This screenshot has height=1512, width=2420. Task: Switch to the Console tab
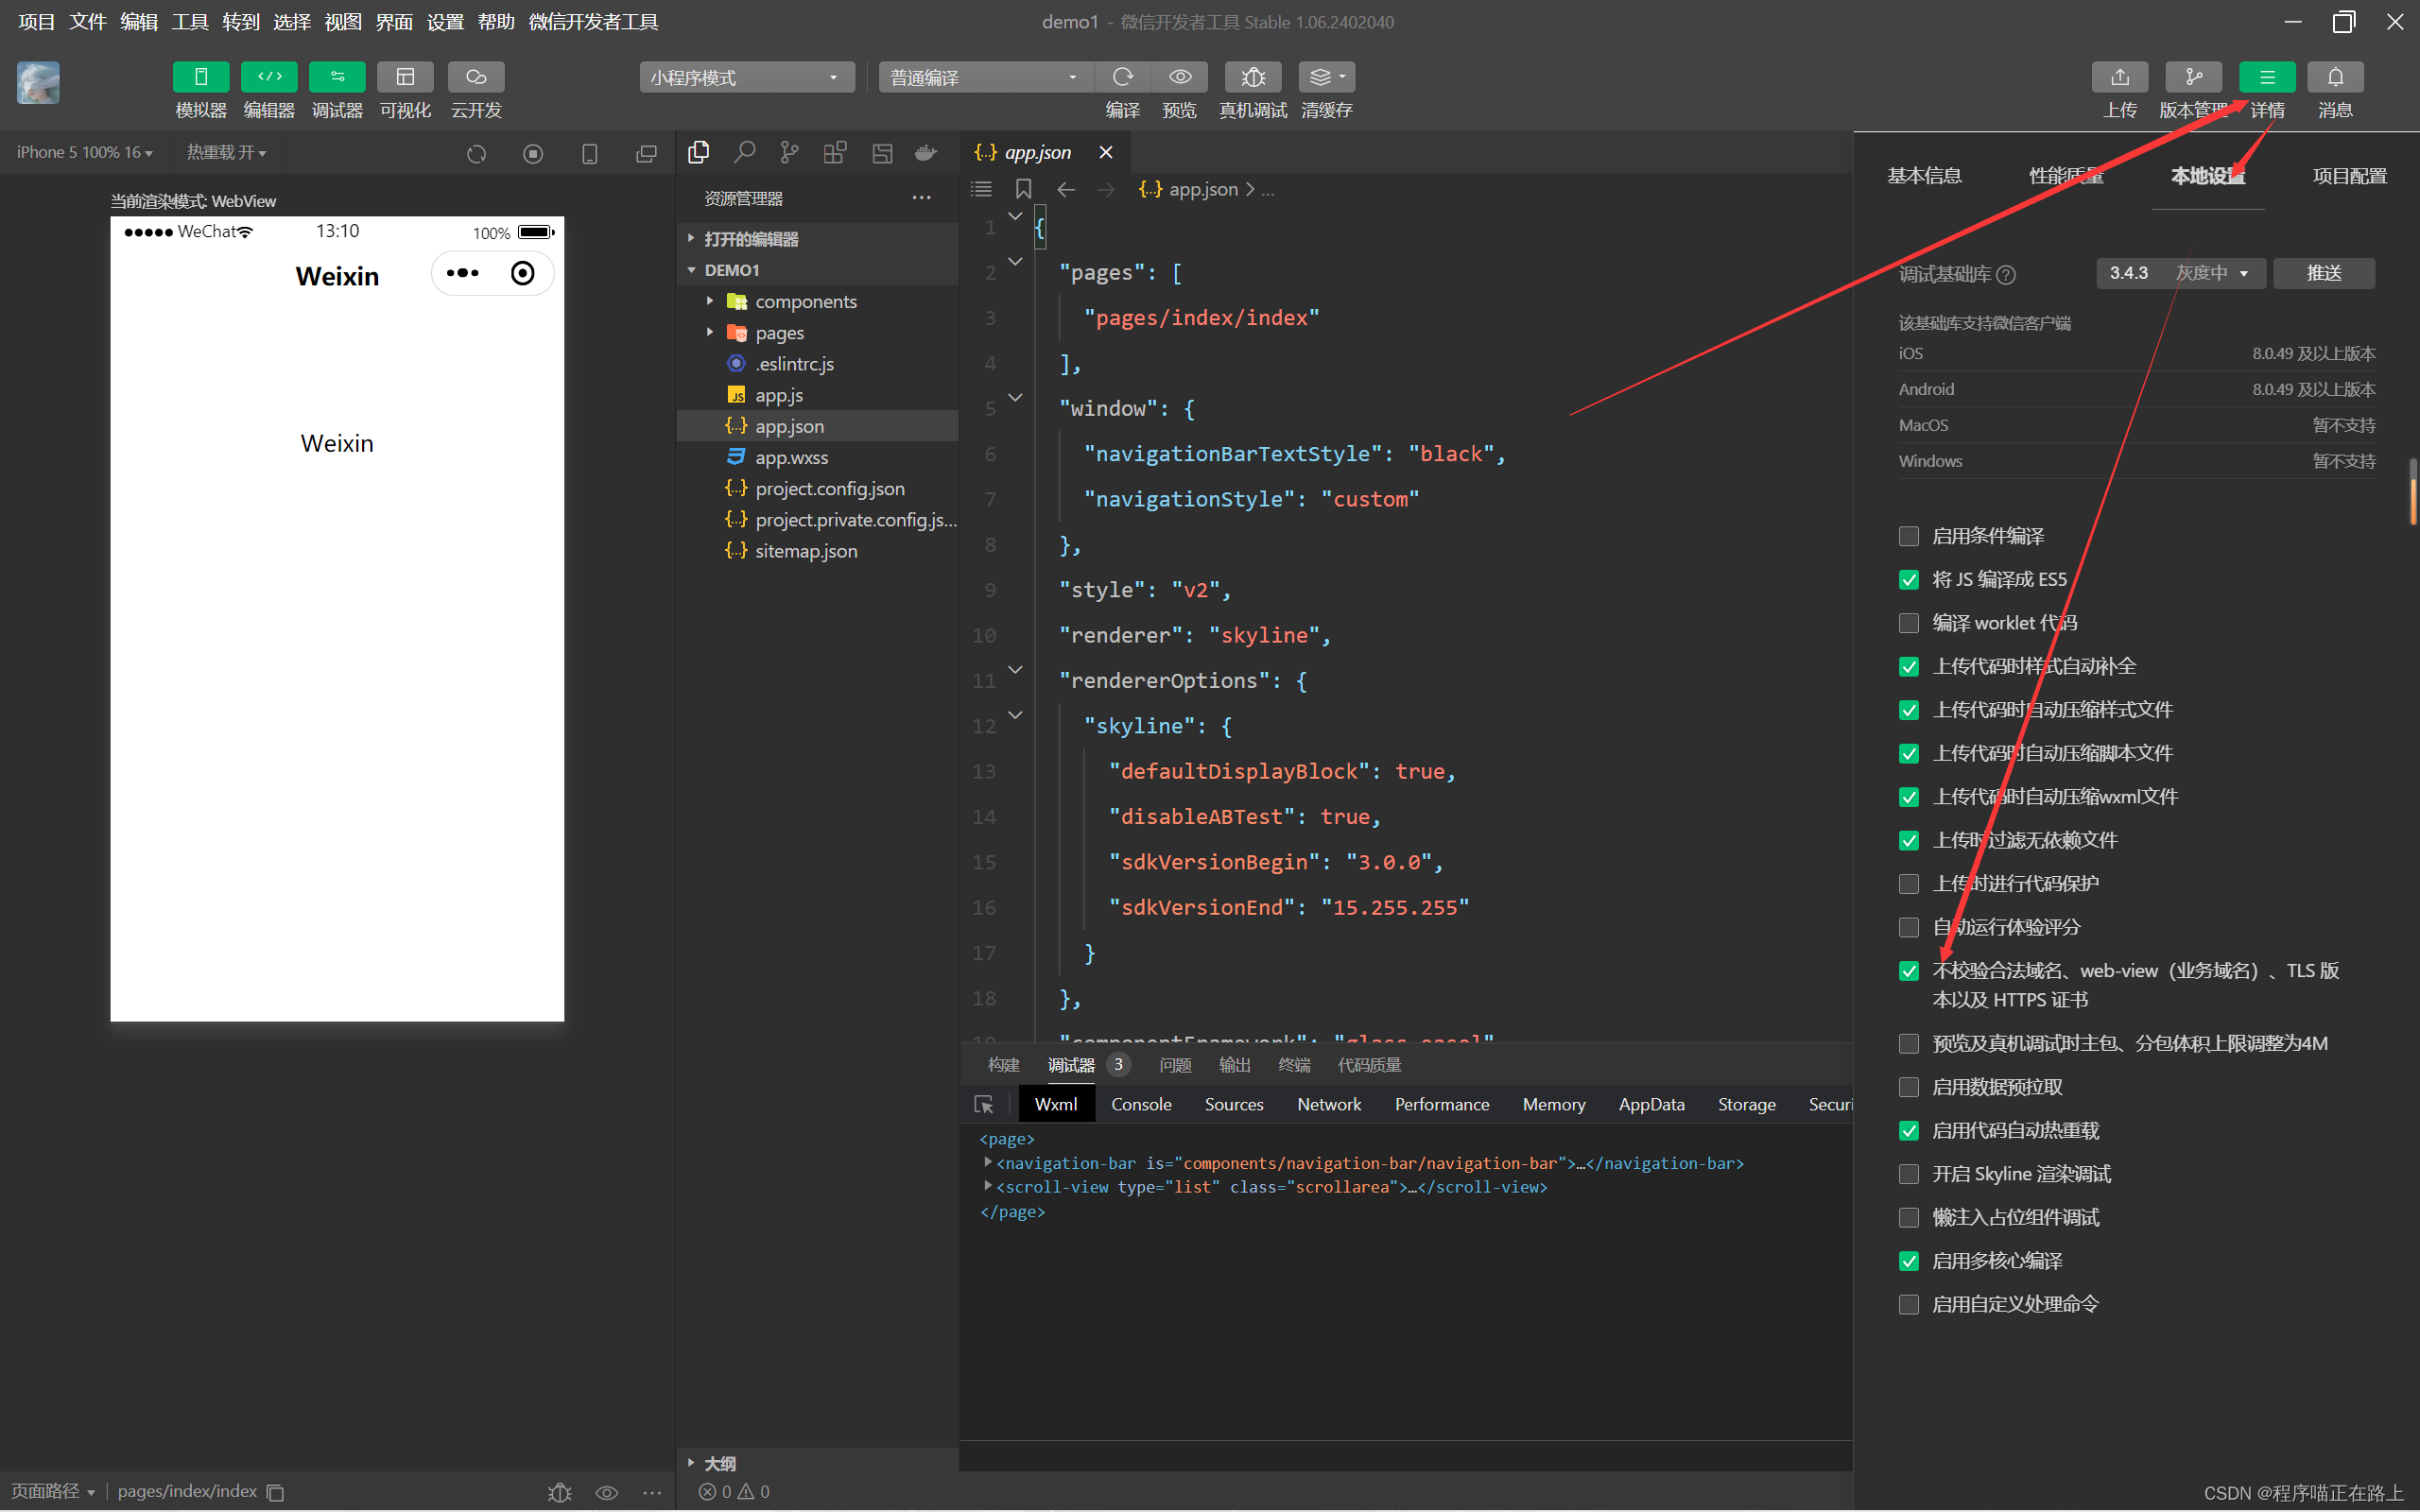tap(1140, 1104)
